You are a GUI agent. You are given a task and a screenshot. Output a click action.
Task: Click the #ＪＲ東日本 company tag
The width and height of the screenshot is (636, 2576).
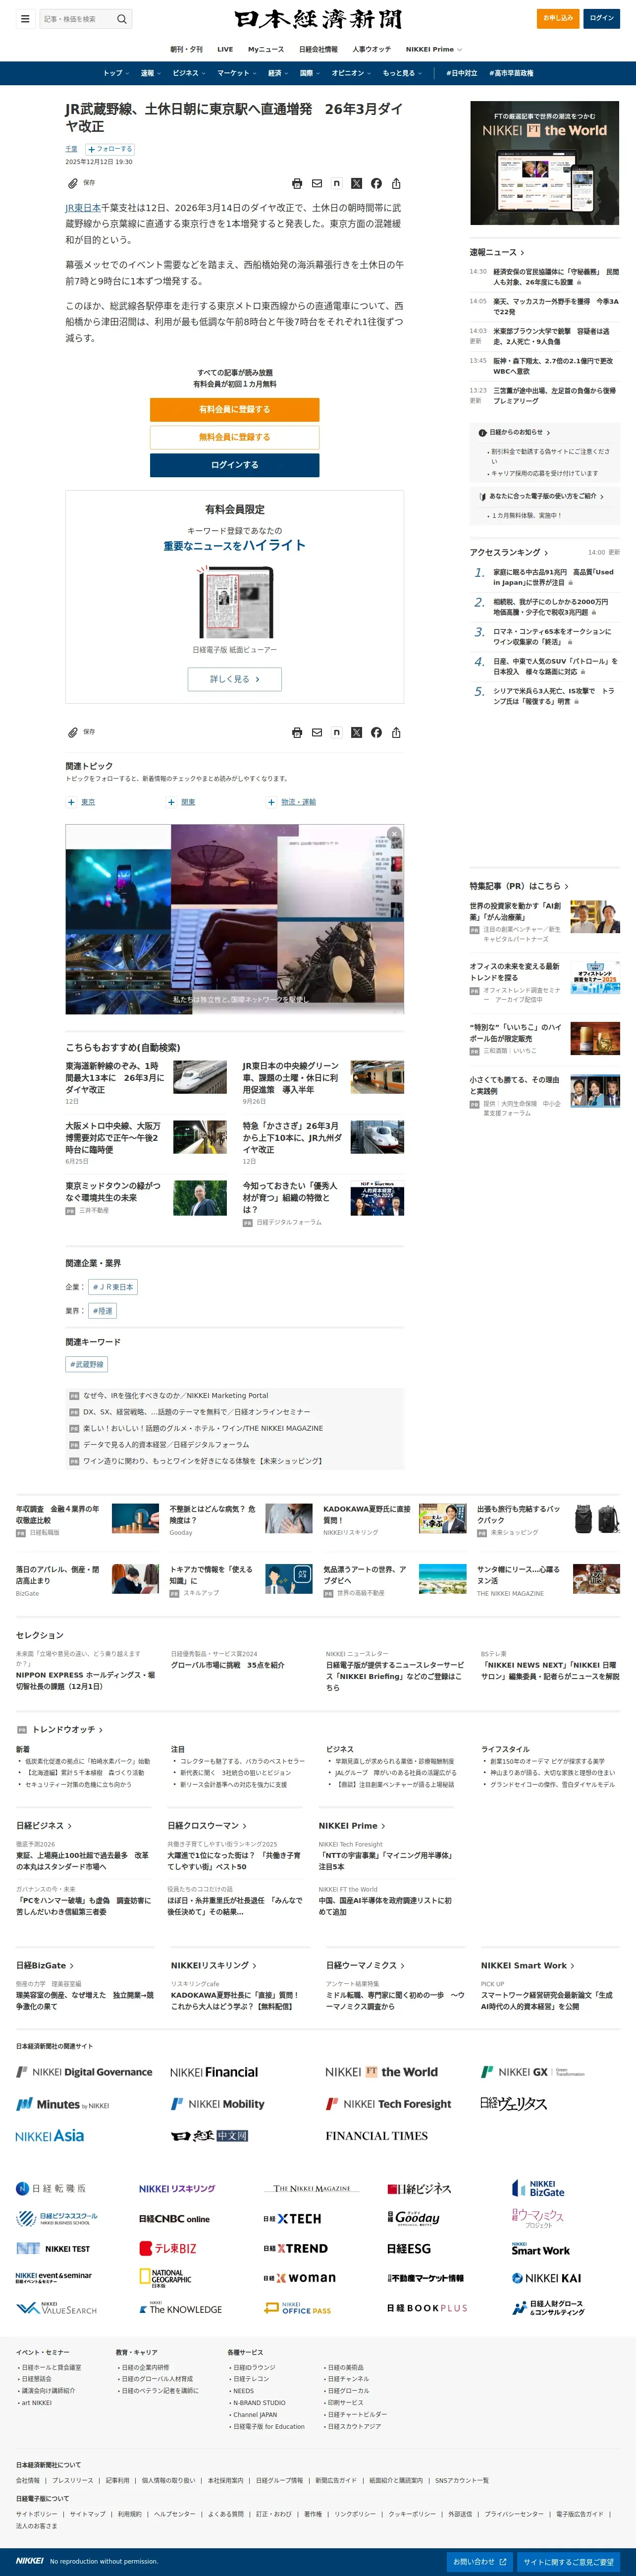coord(113,1287)
